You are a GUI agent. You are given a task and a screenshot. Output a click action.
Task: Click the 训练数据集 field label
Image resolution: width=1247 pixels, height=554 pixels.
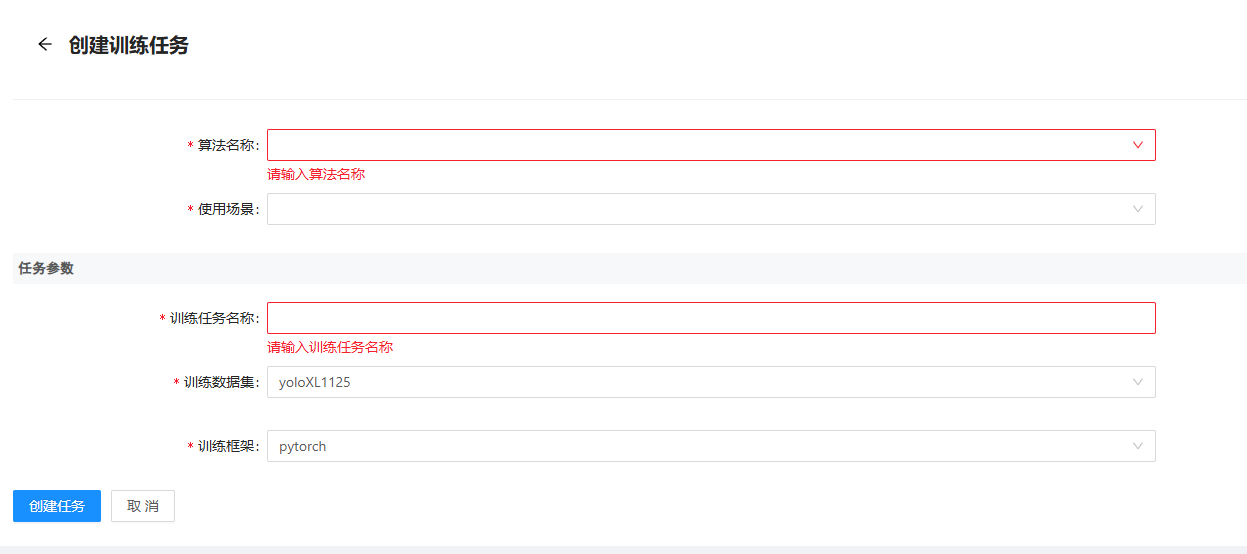220,382
